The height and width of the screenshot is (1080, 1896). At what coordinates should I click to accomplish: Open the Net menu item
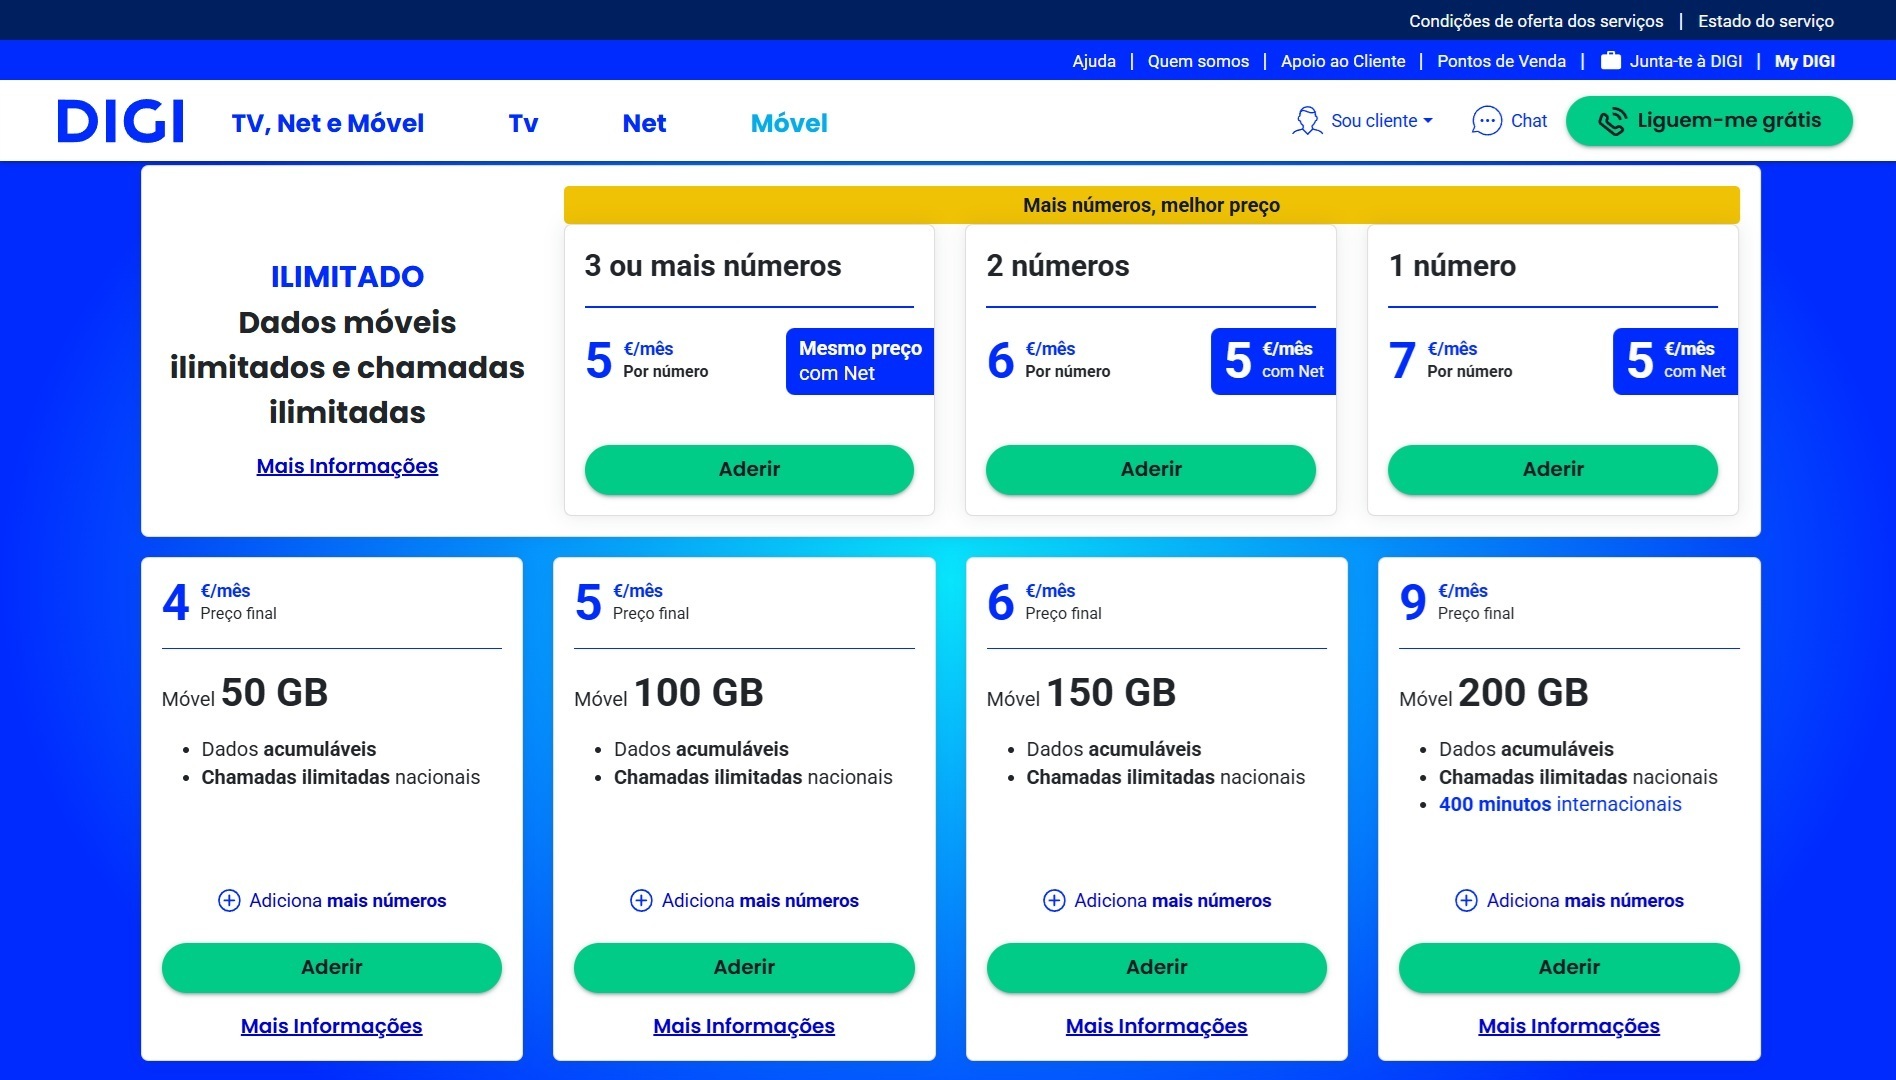pyautogui.click(x=644, y=123)
